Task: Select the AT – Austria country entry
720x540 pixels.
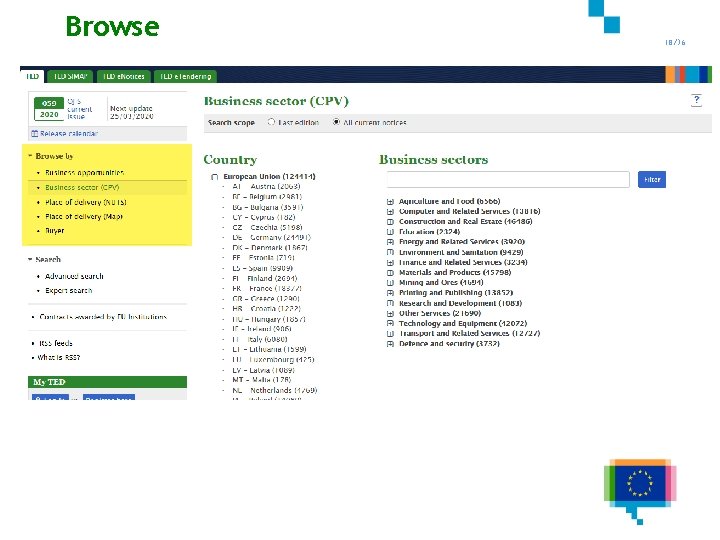Action: (266, 186)
